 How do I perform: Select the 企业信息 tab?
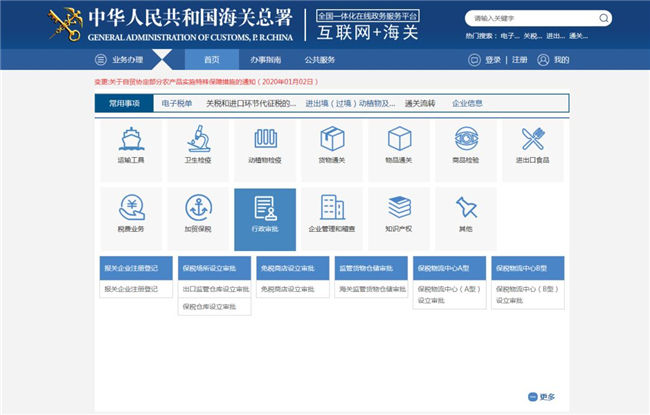click(x=467, y=103)
